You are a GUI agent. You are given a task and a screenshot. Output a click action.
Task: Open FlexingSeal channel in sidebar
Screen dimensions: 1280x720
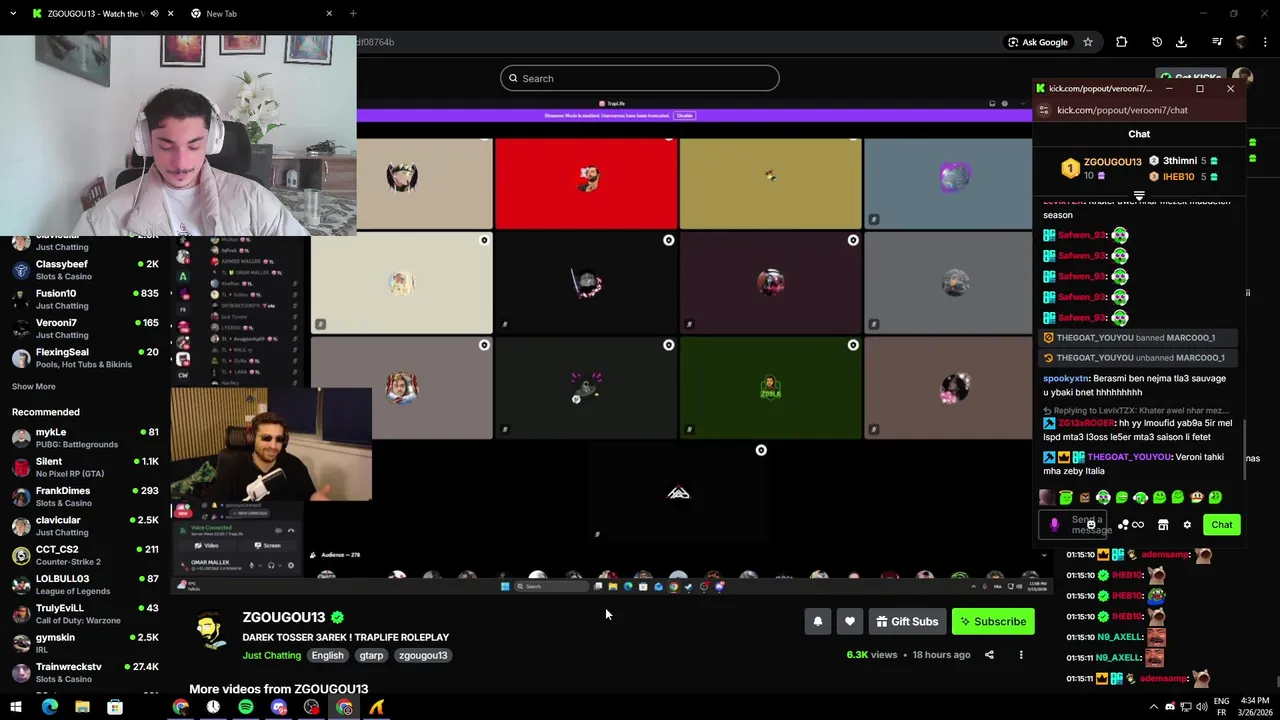[85, 358]
